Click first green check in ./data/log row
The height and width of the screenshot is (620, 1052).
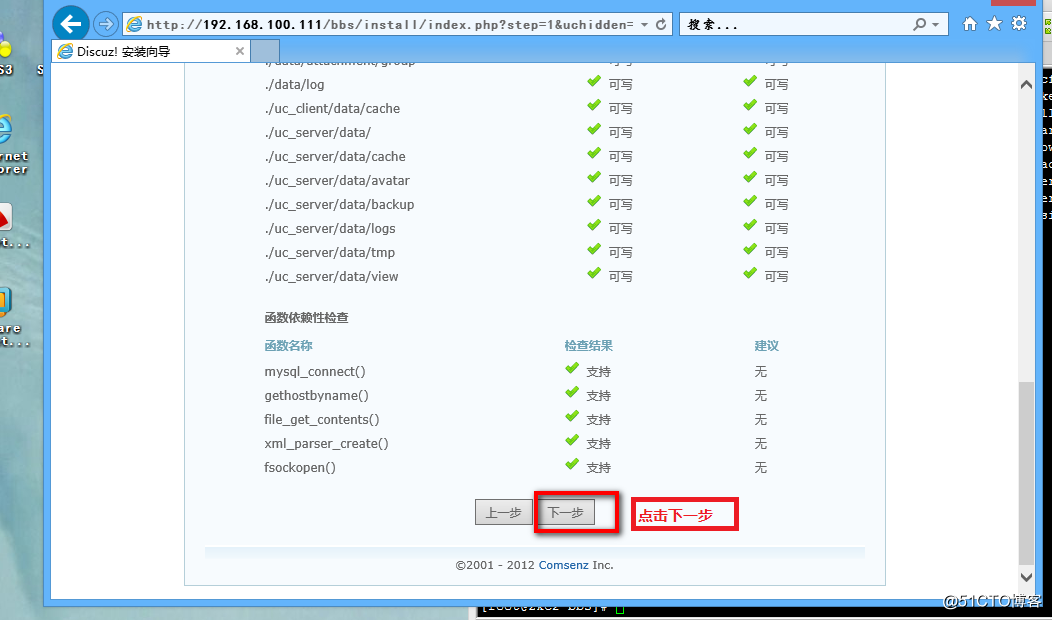tap(594, 81)
